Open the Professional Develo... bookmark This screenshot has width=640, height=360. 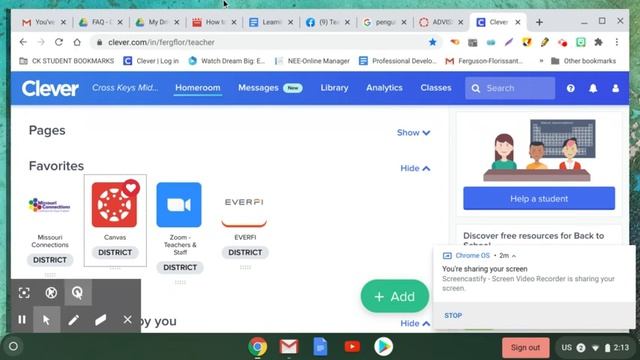(x=398, y=61)
